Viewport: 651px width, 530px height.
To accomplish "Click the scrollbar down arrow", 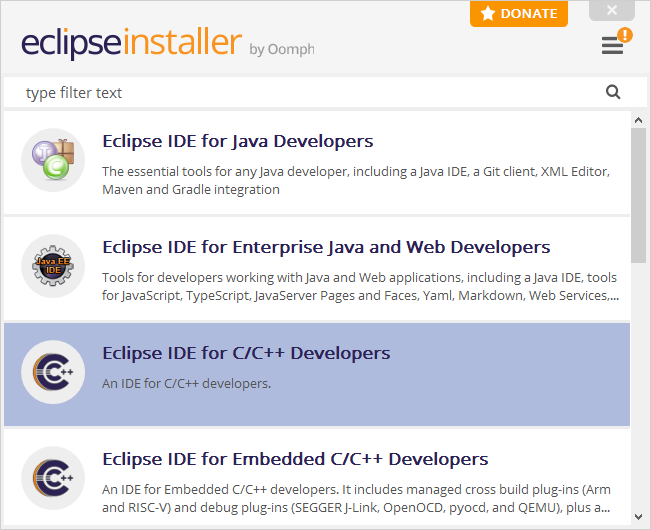I will click(x=639, y=517).
